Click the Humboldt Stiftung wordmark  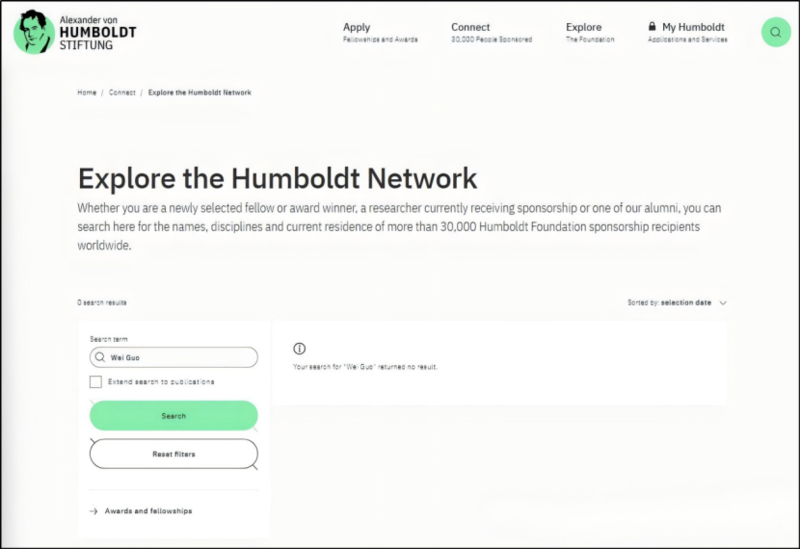click(x=98, y=32)
